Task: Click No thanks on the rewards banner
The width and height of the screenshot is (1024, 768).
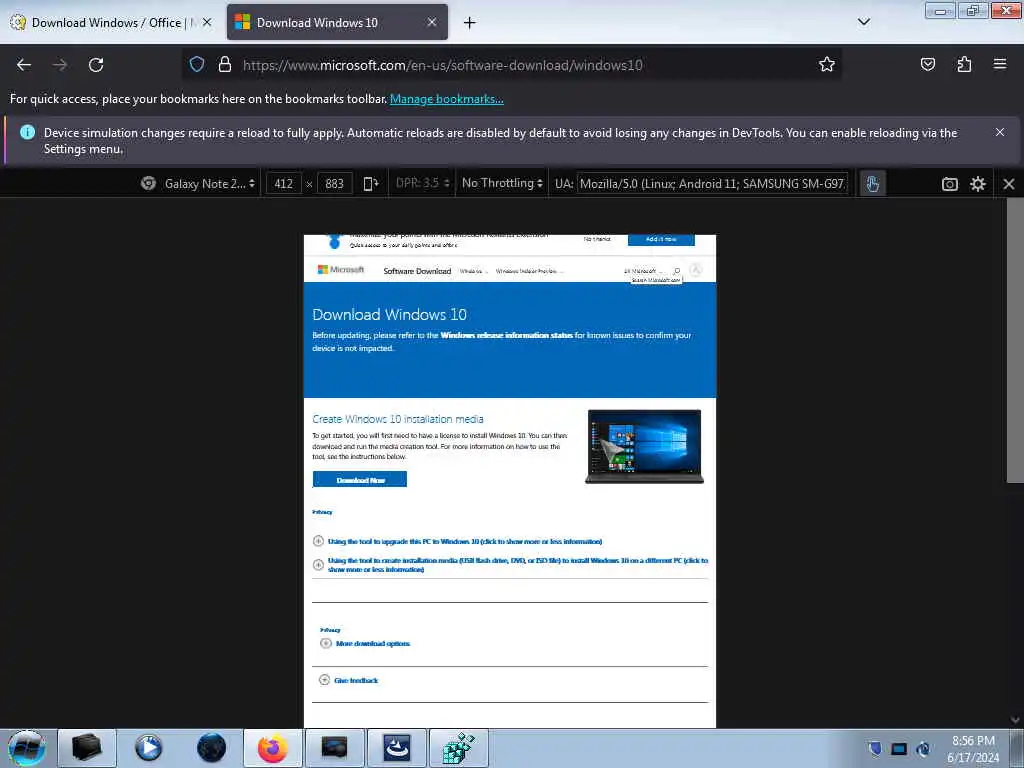Action: coord(597,239)
